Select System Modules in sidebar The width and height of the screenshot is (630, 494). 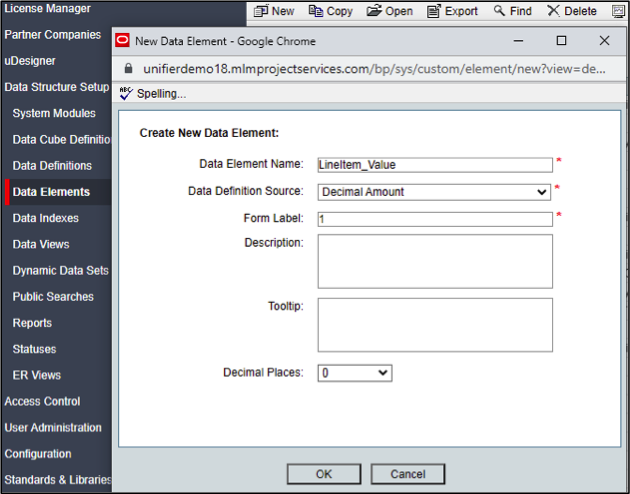point(54,113)
